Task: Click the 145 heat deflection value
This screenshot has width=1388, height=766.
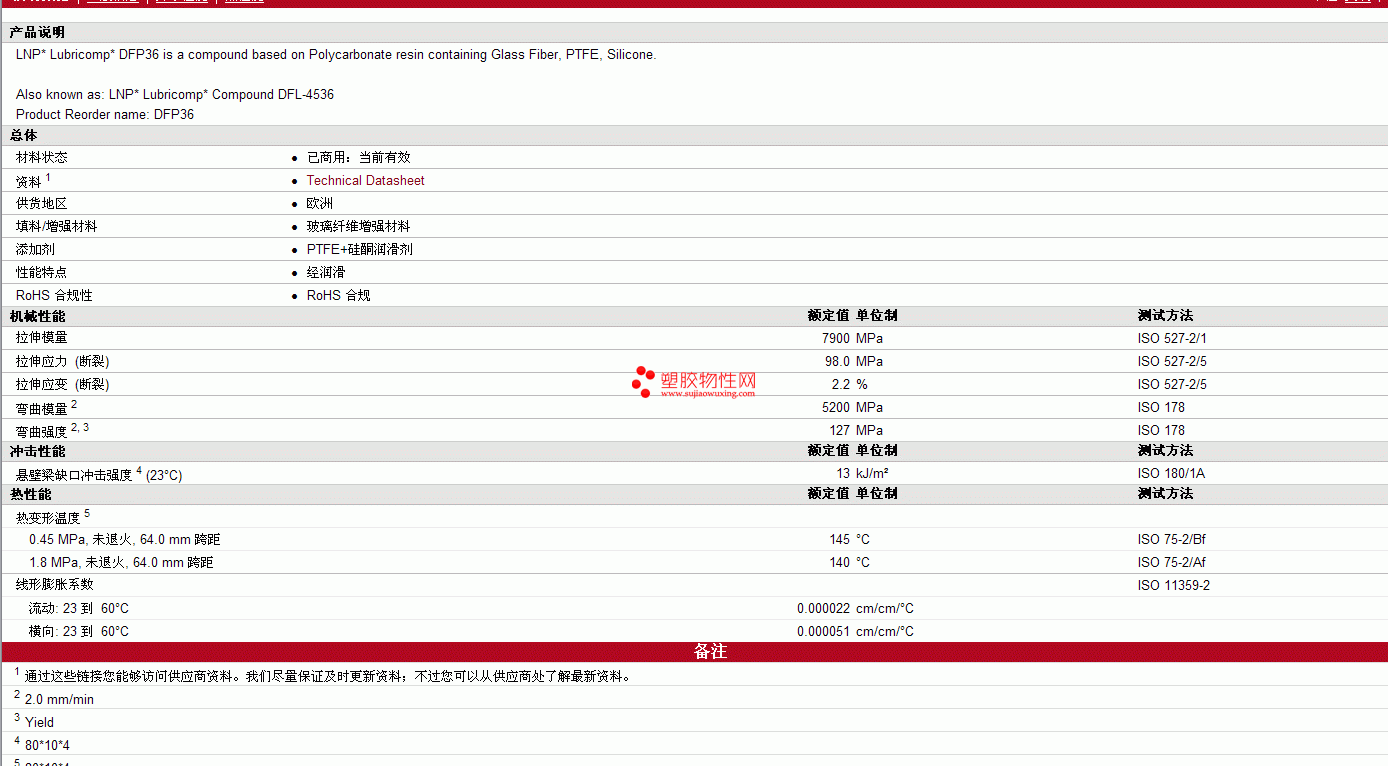Action: 840,540
